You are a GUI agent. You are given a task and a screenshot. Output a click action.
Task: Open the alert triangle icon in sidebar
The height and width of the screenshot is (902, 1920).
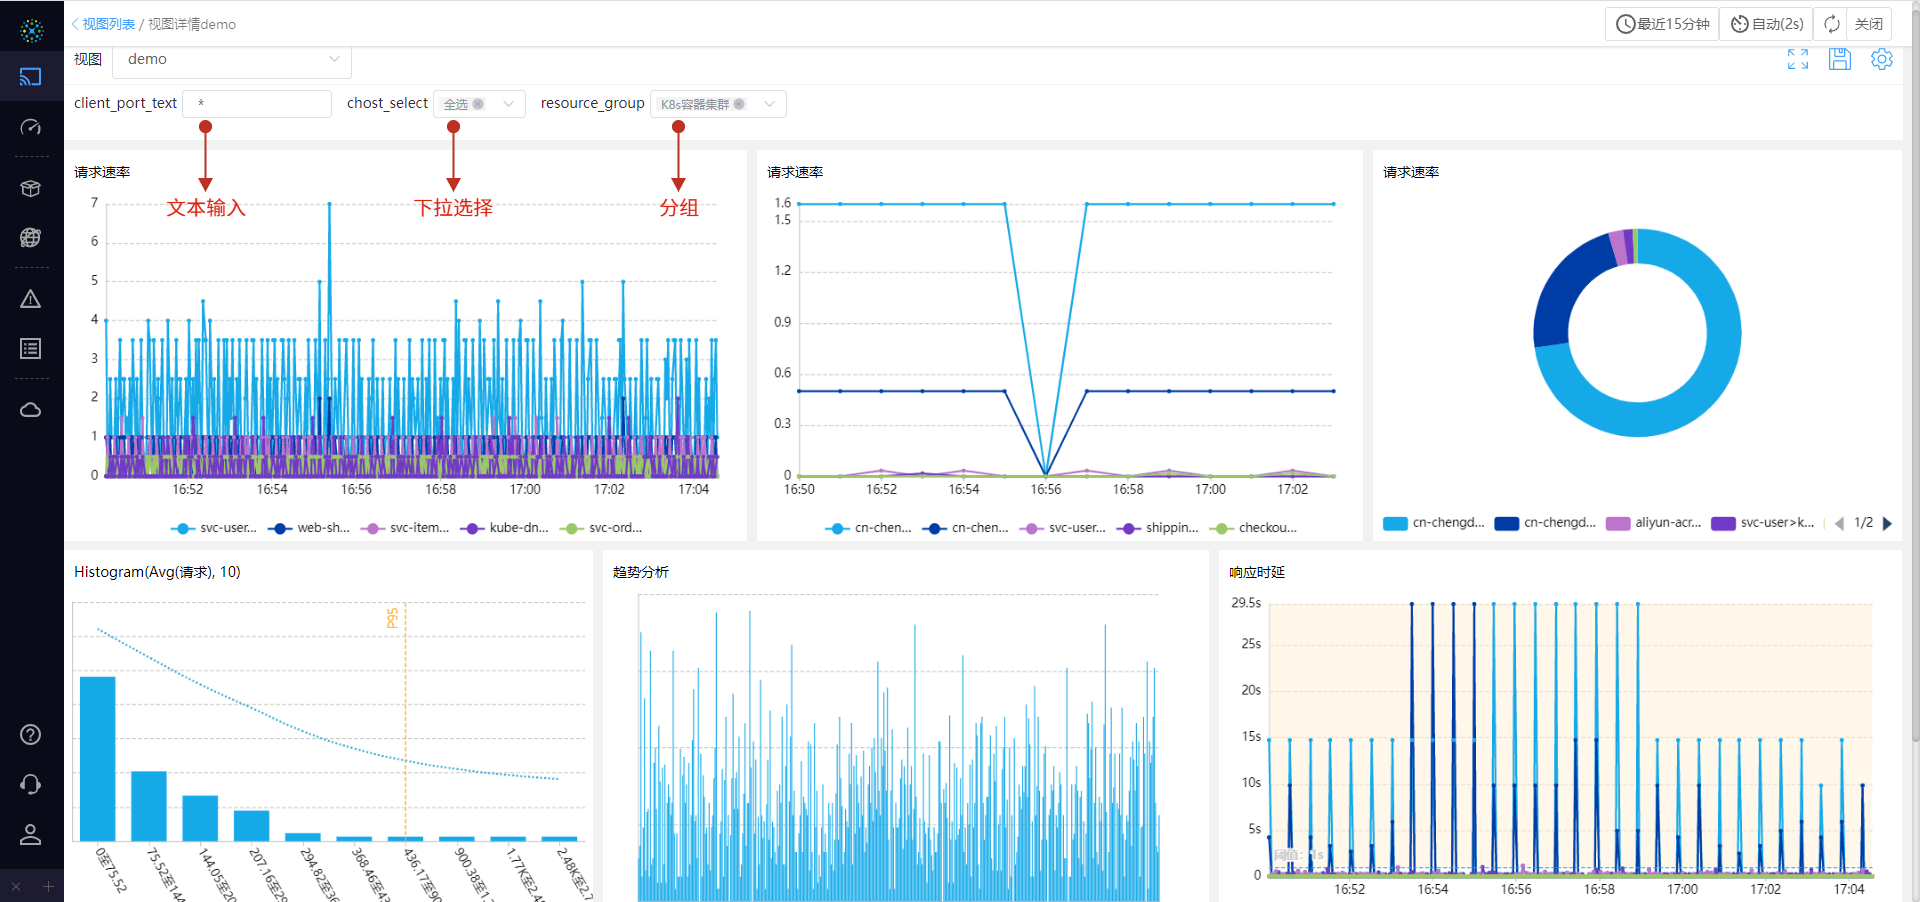click(x=31, y=299)
